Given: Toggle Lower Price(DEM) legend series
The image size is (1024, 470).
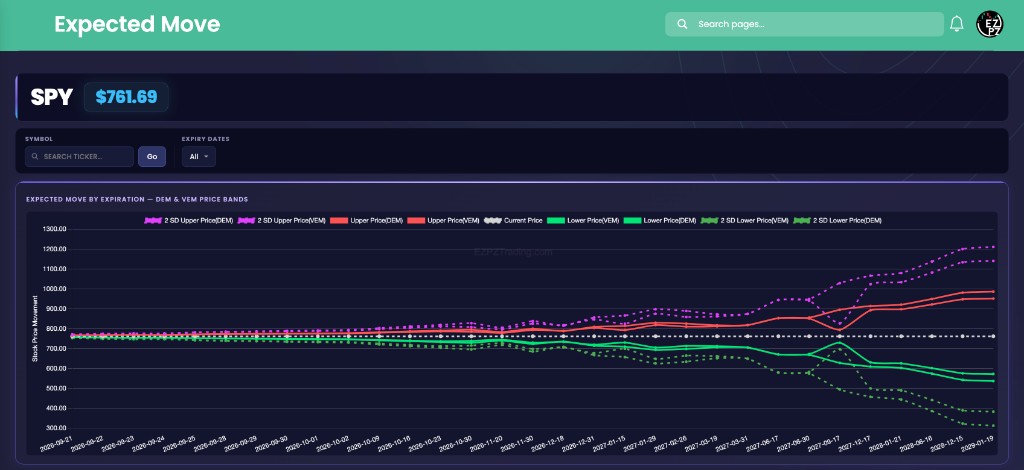Looking at the screenshot, I should click(x=660, y=221).
